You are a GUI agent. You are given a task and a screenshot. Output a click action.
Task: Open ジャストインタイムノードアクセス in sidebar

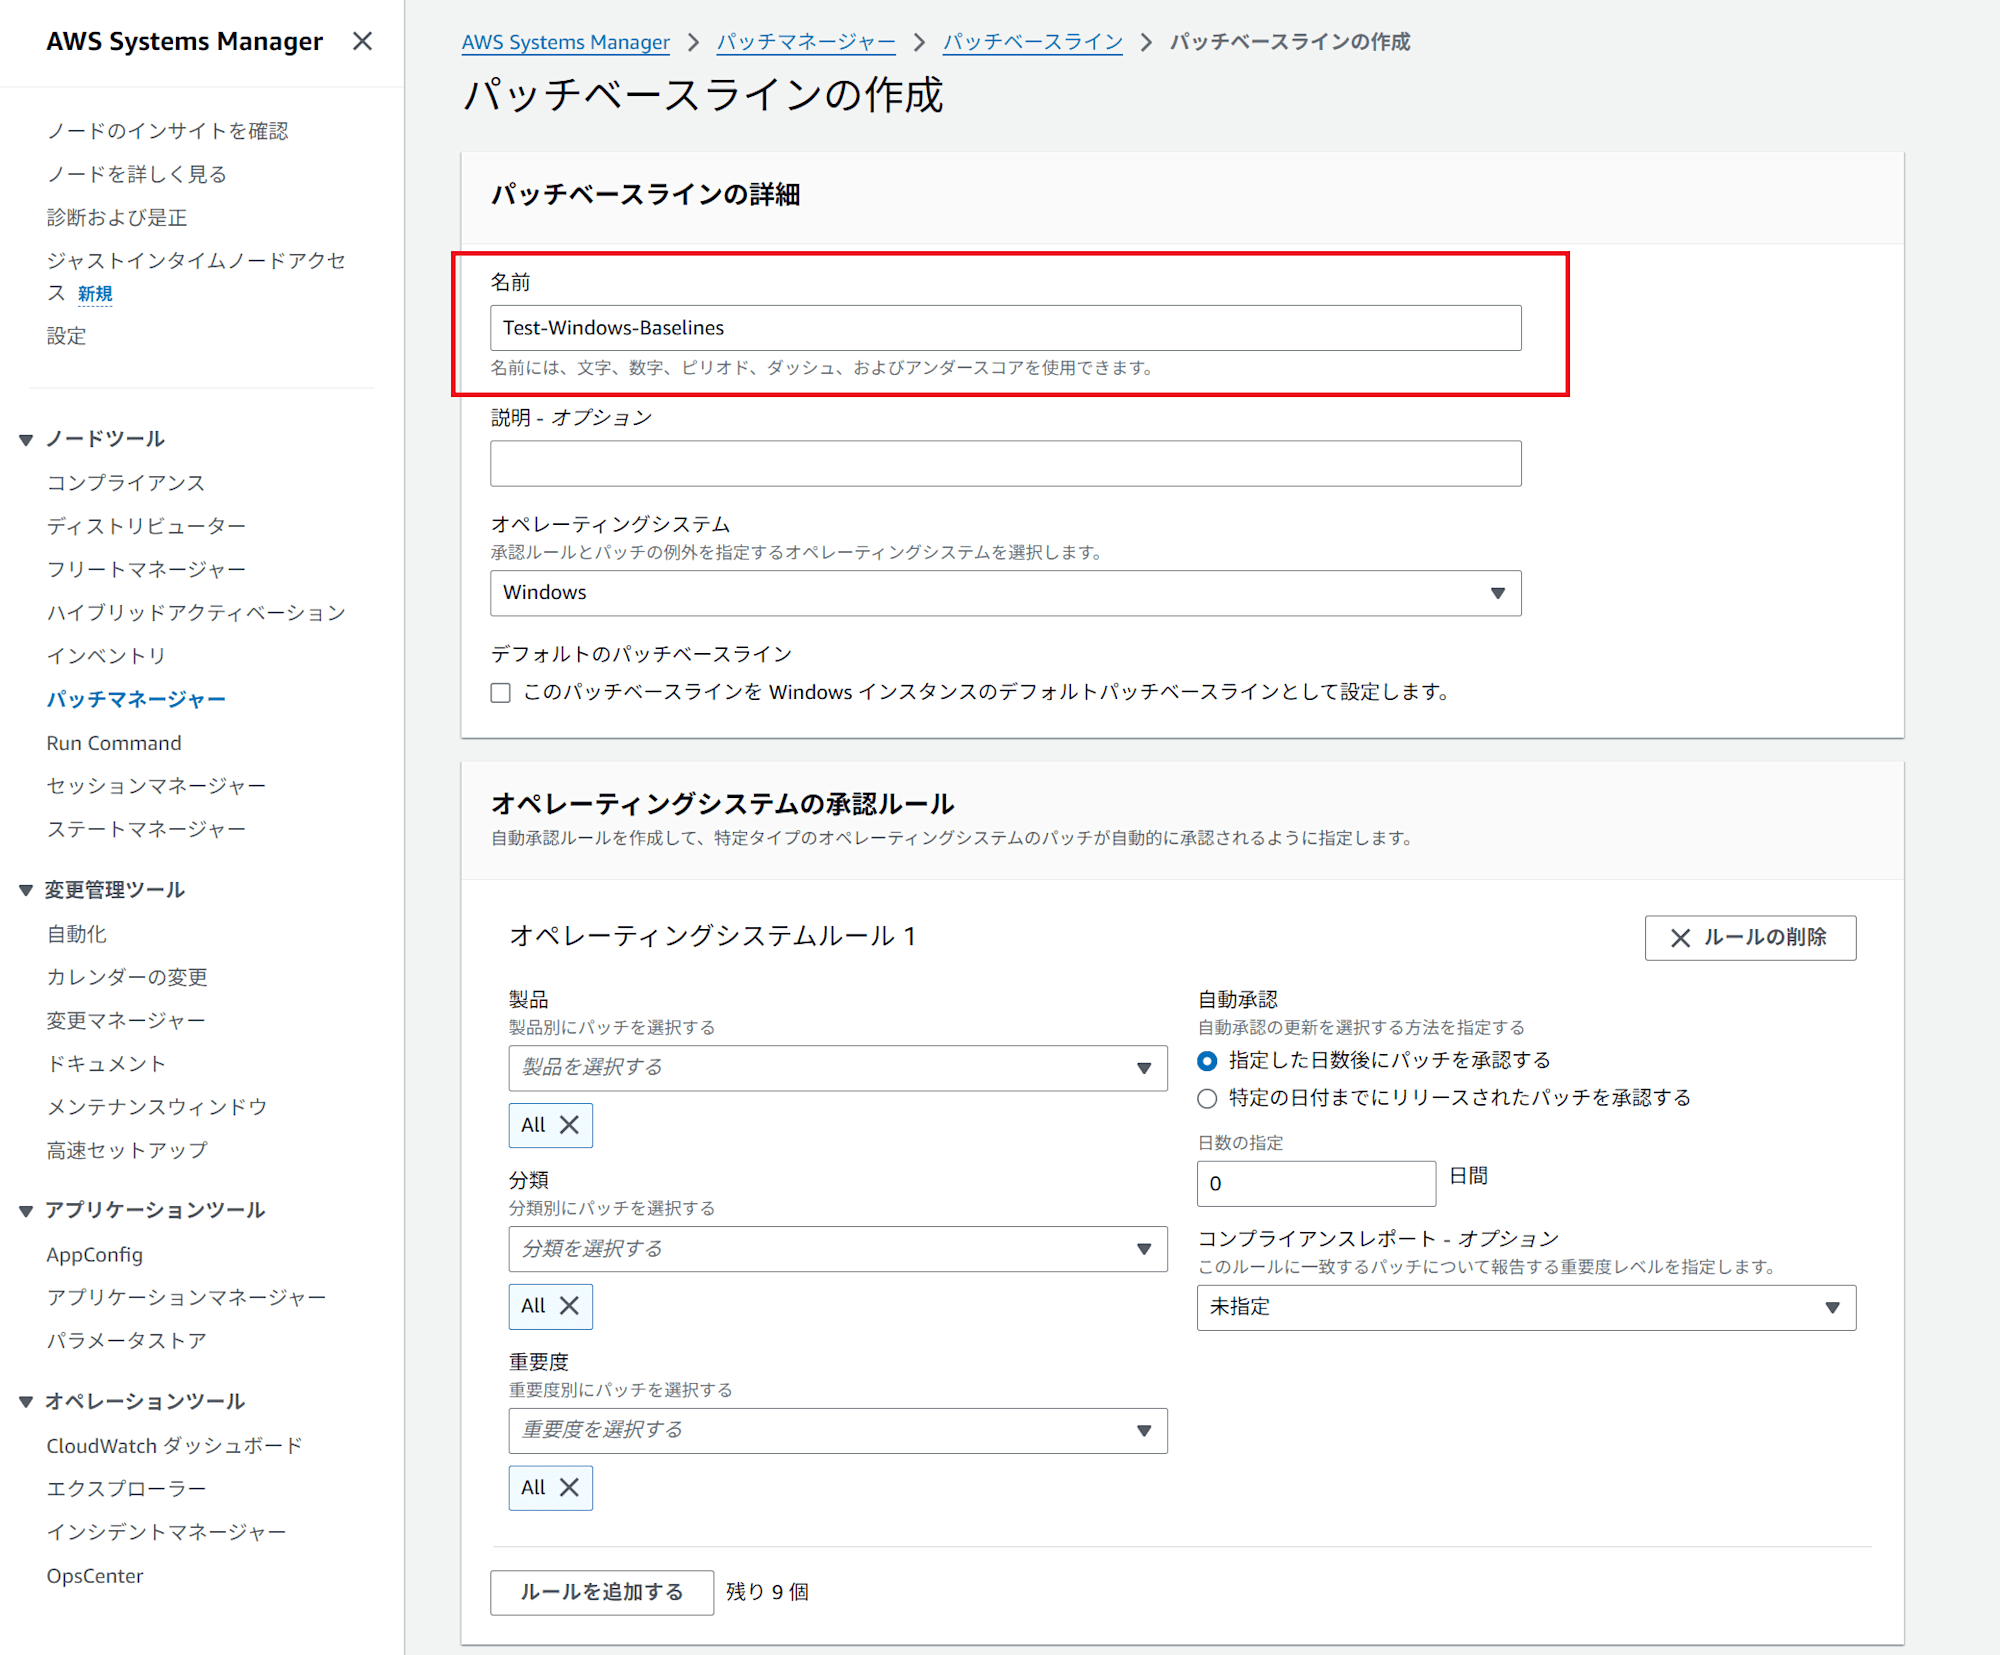tap(196, 277)
